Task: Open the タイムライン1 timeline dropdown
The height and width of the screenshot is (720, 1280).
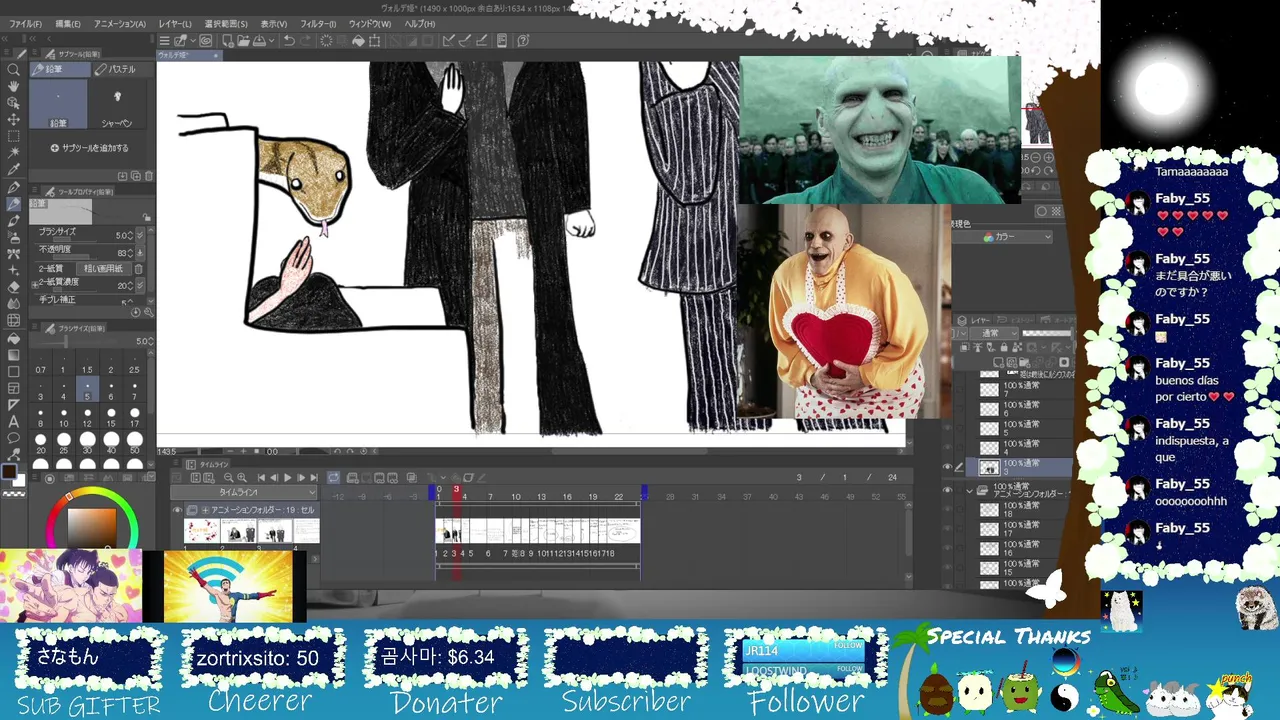Action: coord(245,493)
